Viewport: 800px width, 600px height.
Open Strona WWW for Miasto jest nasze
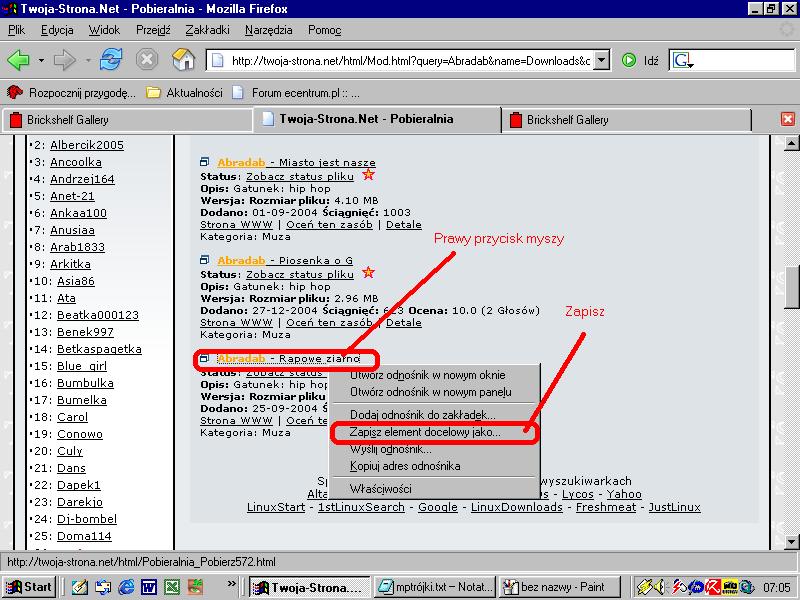(x=236, y=225)
